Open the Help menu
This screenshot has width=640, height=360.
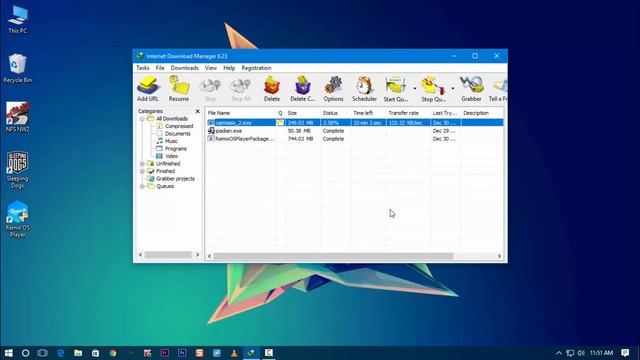(229, 68)
